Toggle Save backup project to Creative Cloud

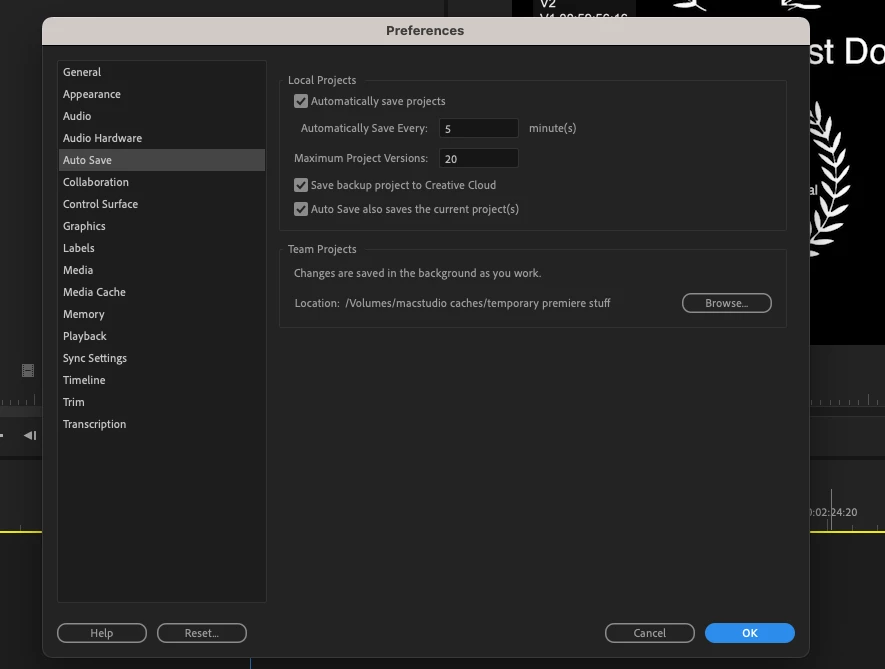tap(301, 185)
